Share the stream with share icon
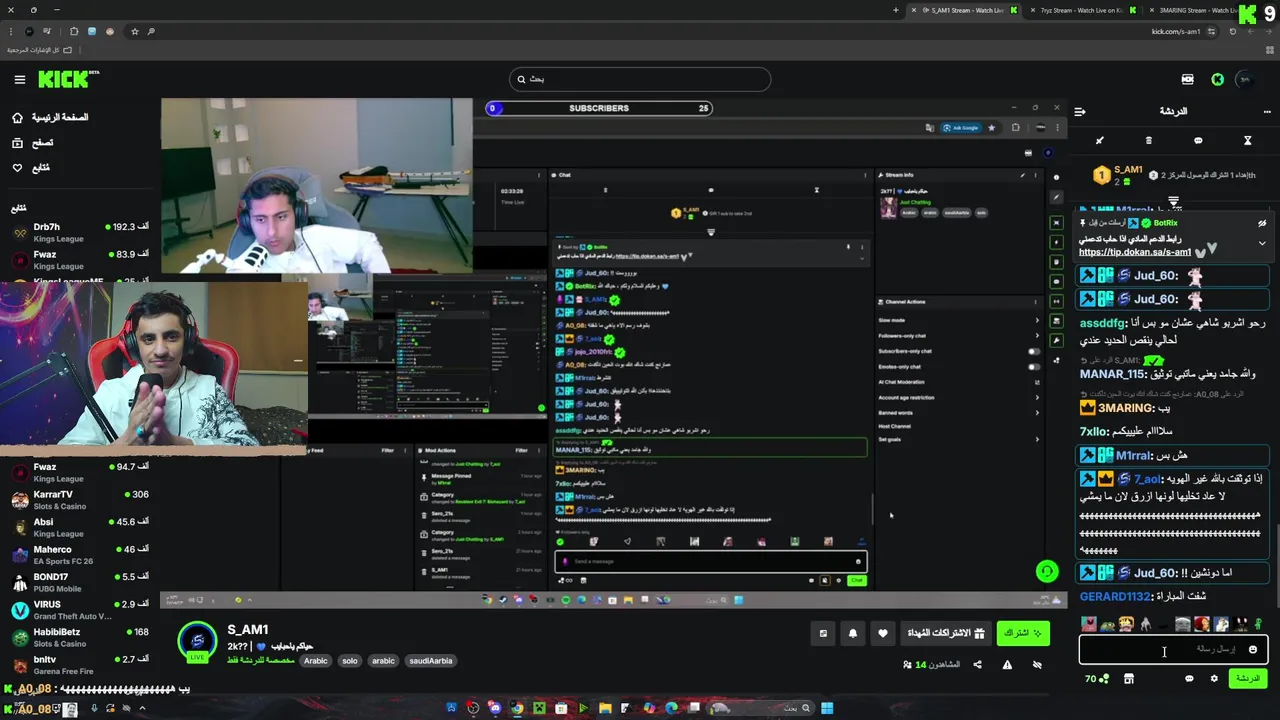The height and width of the screenshot is (720, 1280). (977, 665)
